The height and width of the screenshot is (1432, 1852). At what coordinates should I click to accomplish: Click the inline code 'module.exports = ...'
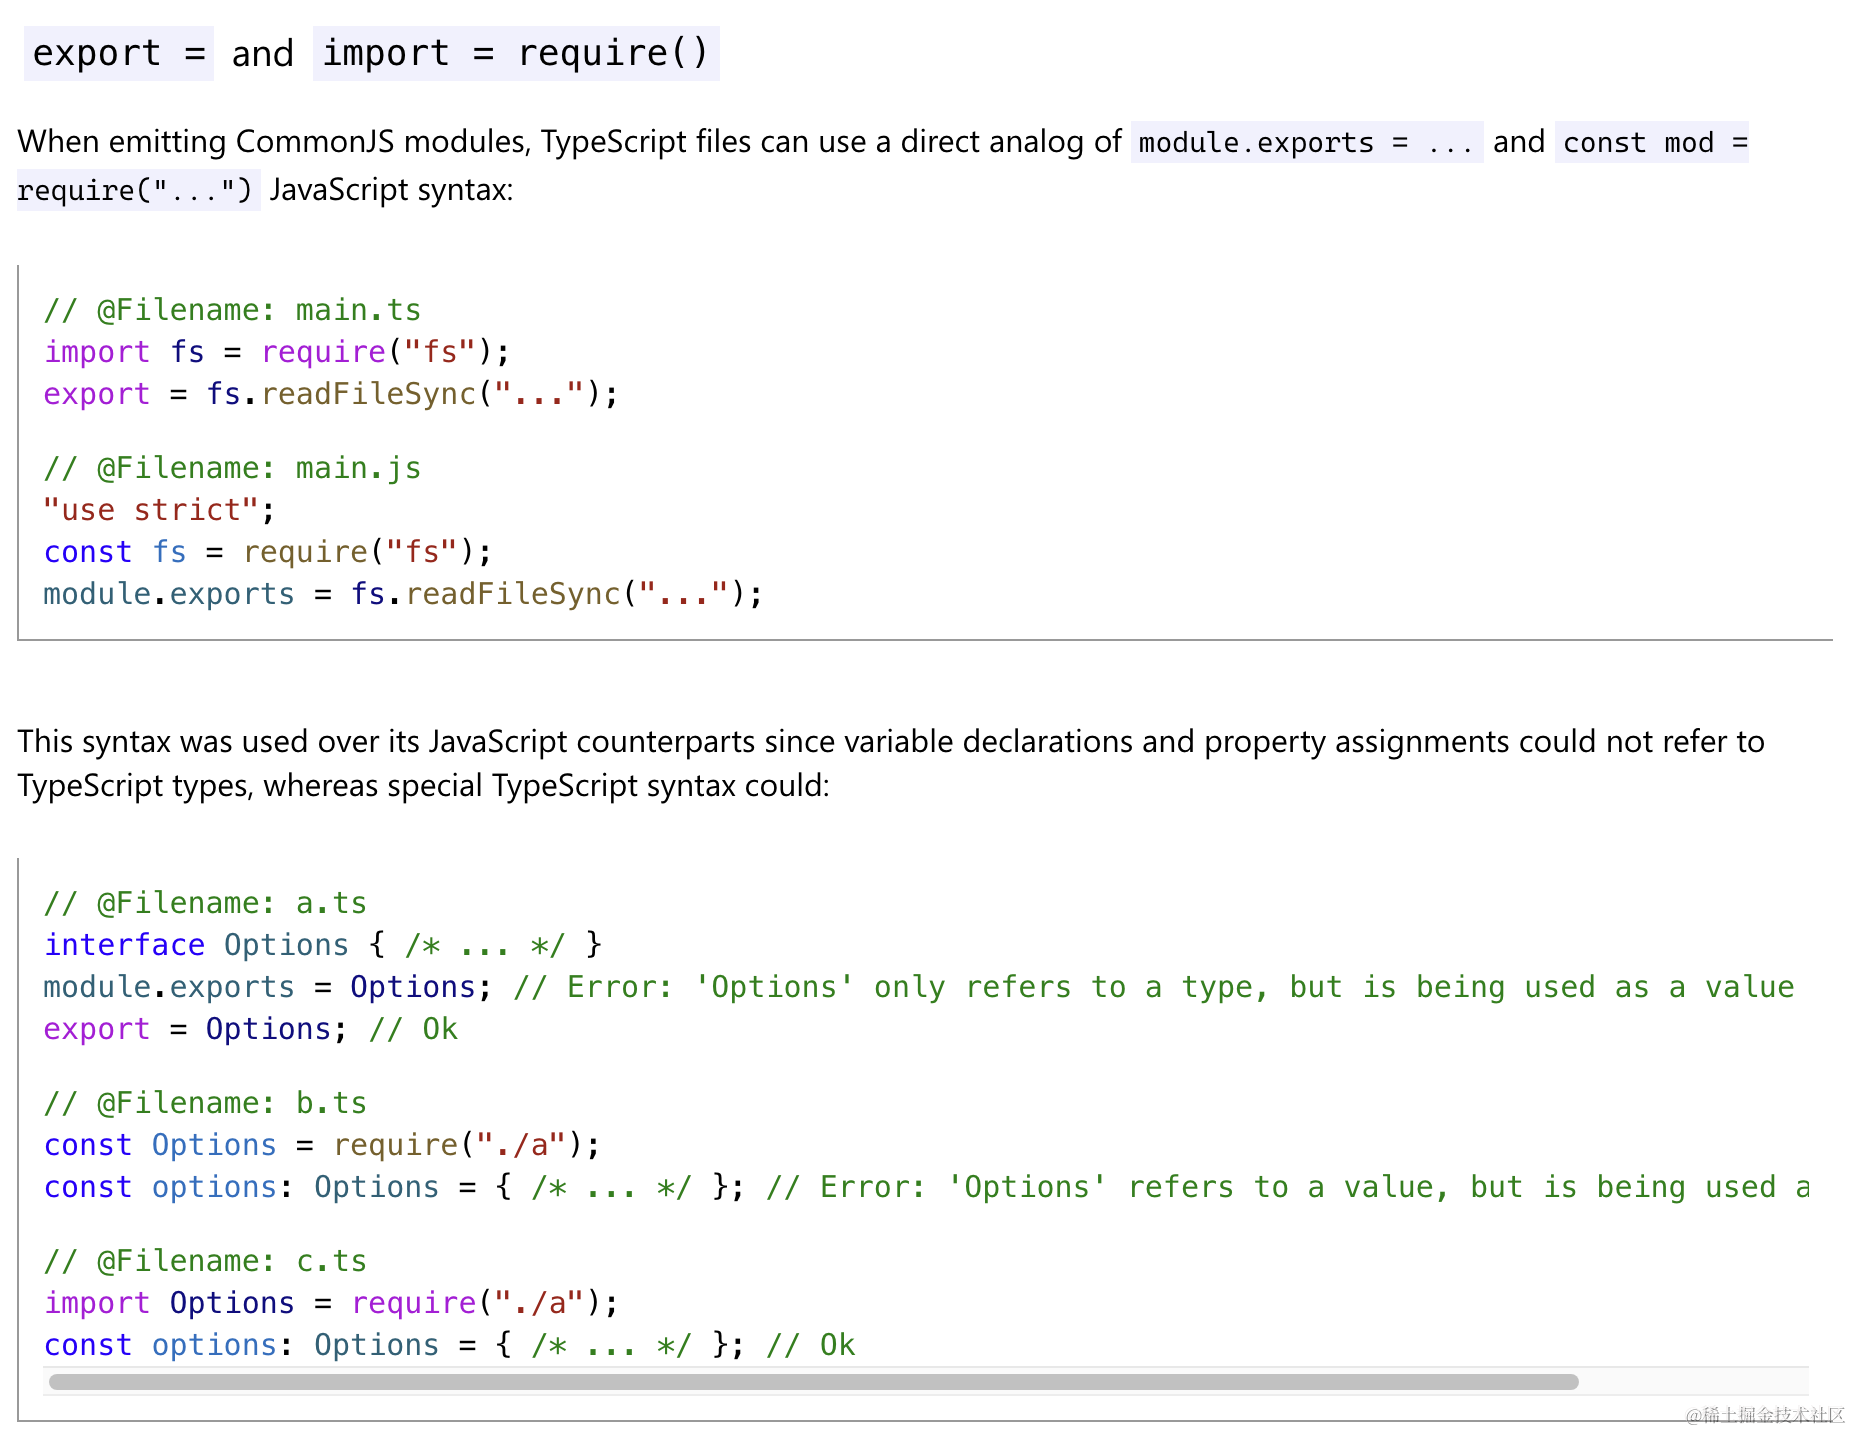pyautogui.click(x=1307, y=143)
